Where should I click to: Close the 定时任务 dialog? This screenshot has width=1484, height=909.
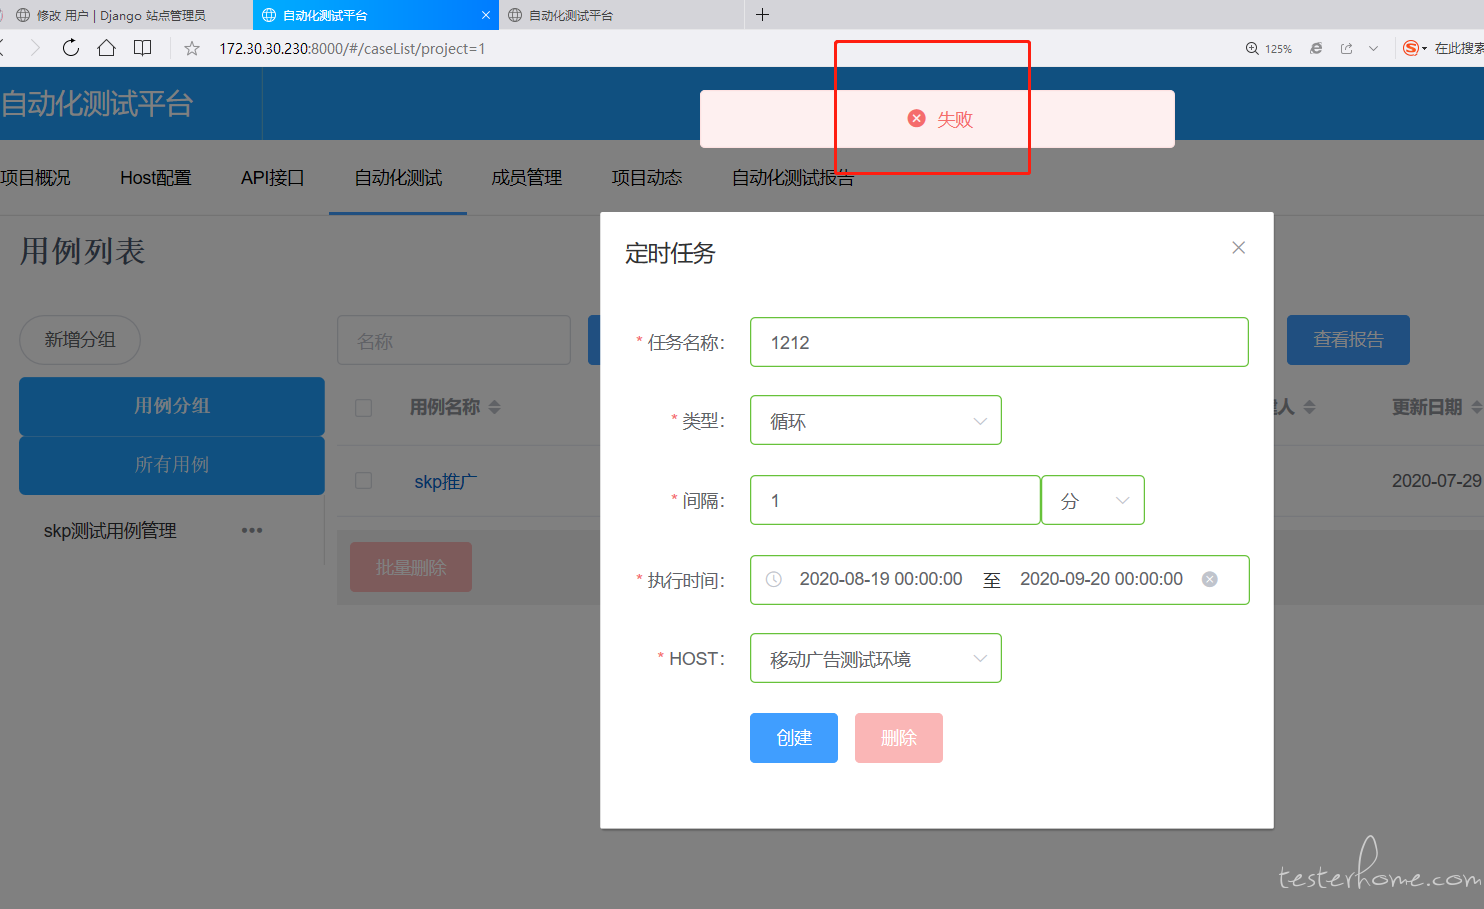coord(1238,247)
